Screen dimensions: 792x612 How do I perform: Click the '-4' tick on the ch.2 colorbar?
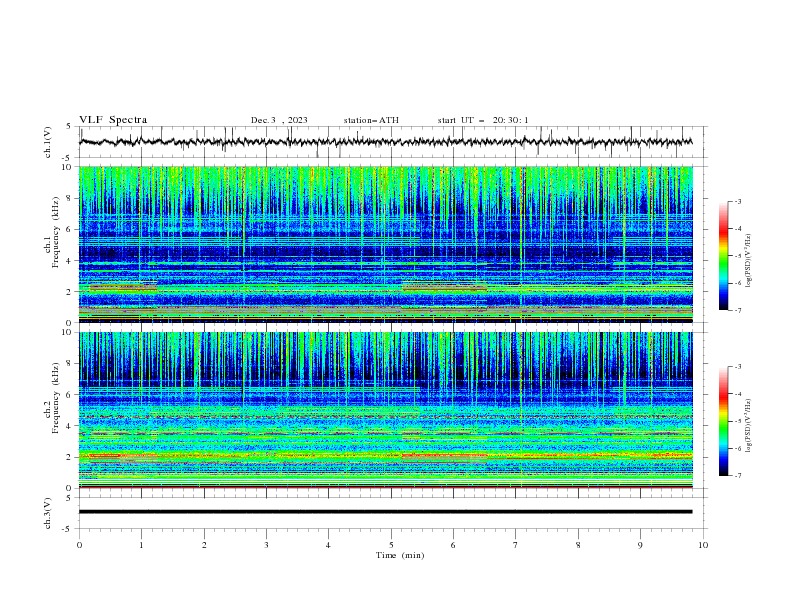(737, 394)
